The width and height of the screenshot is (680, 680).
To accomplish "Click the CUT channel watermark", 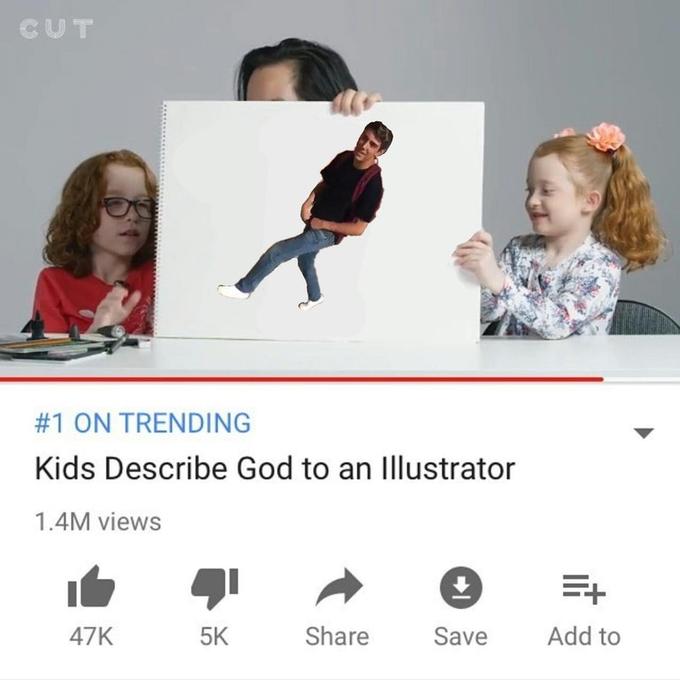I will point(56,29).
